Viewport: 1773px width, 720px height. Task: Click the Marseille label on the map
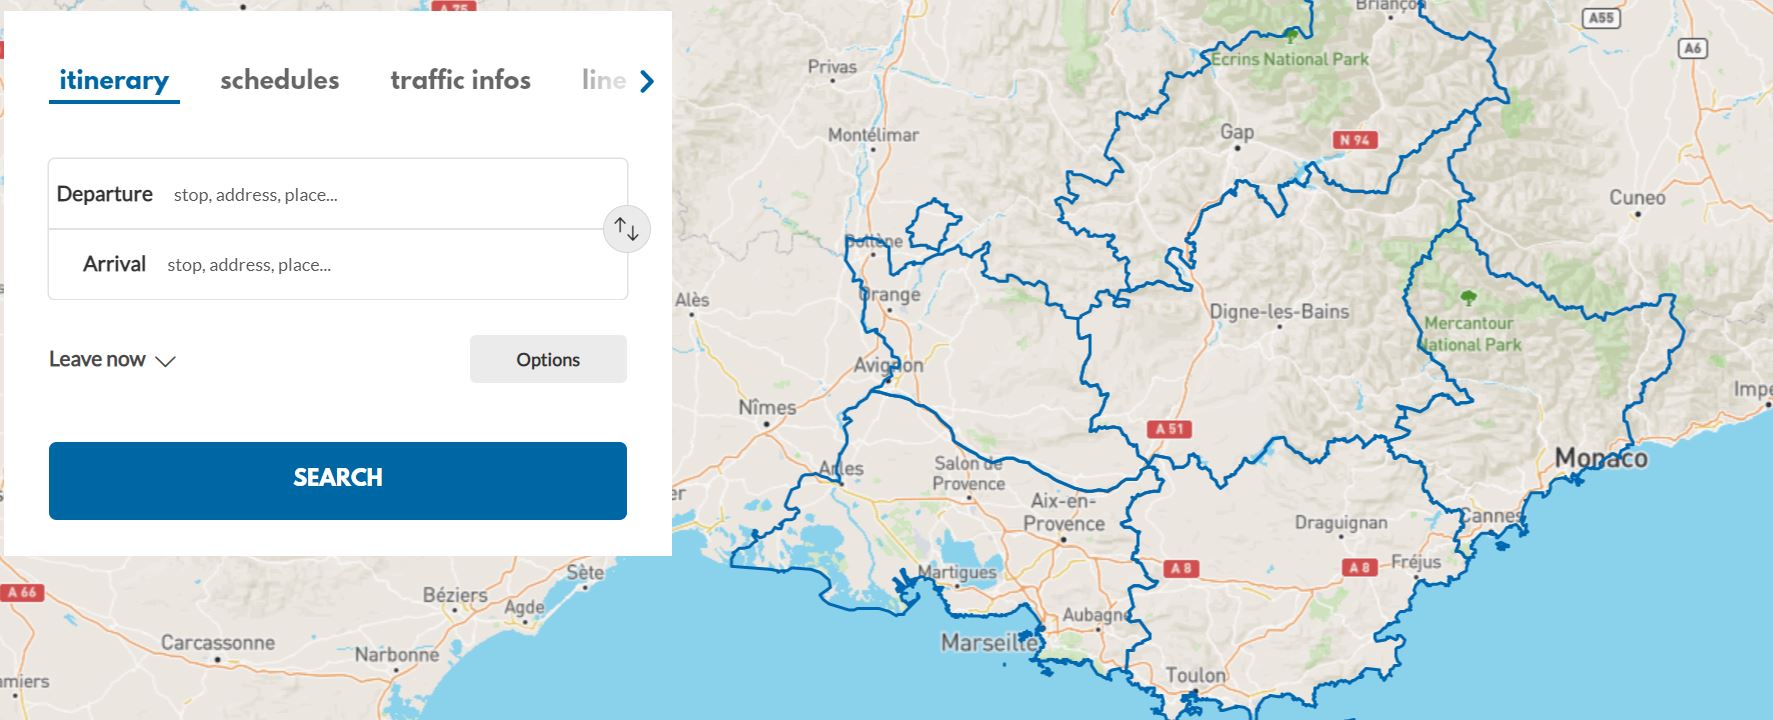click(x=988, y=643)
